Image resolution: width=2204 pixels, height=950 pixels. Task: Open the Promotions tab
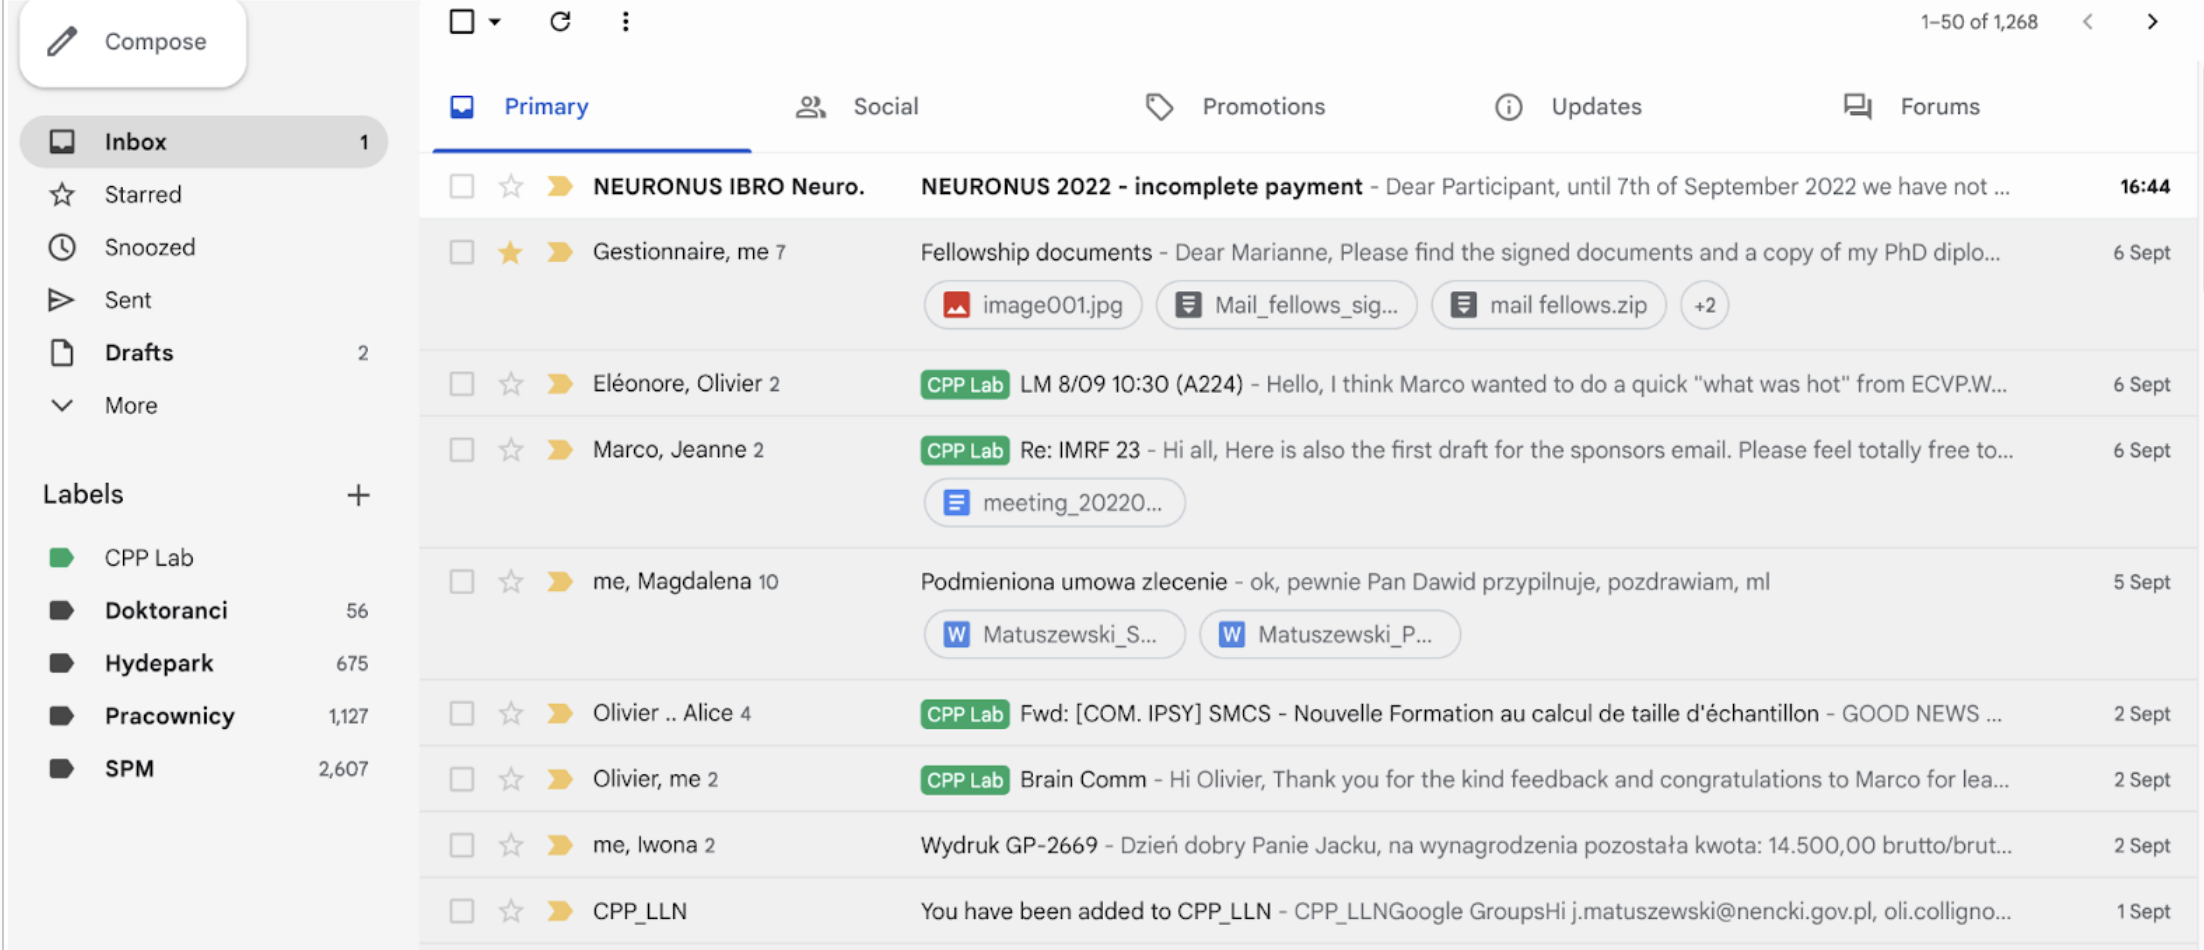coord(1236,107)
